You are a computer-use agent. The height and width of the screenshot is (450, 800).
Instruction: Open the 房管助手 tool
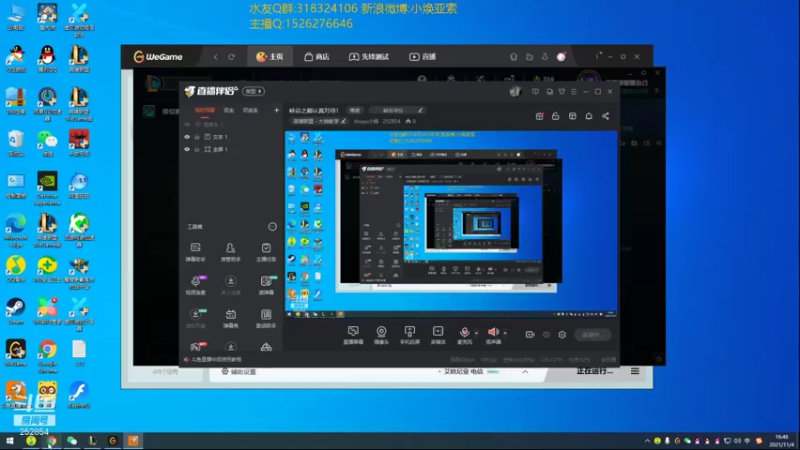(x=231, y=253)
